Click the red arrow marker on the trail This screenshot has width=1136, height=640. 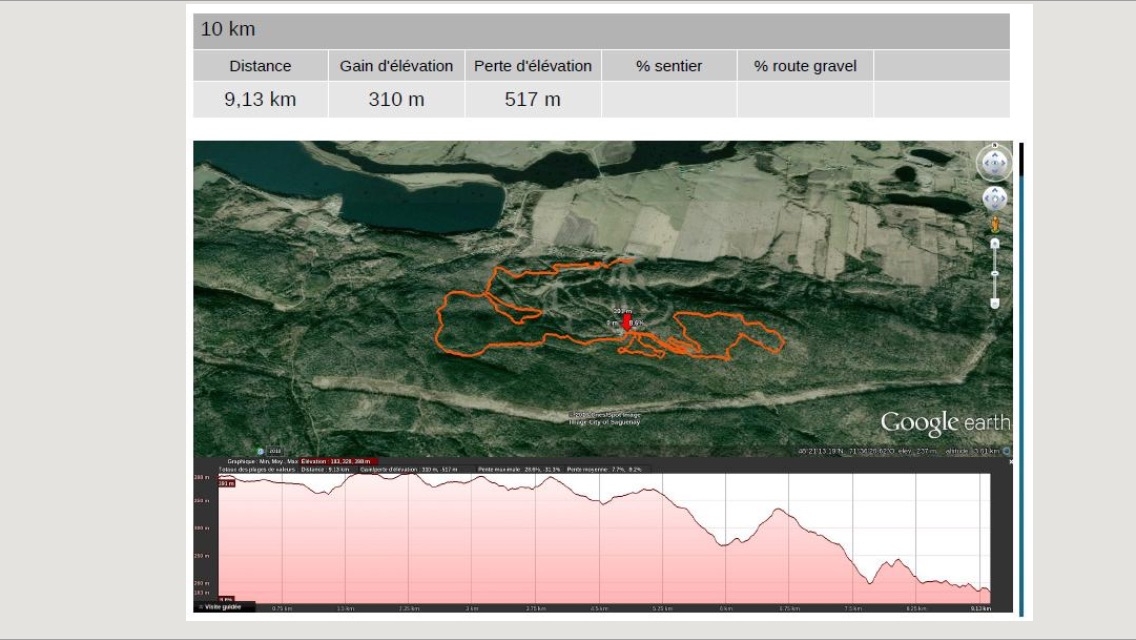click(x=627, y=322)
